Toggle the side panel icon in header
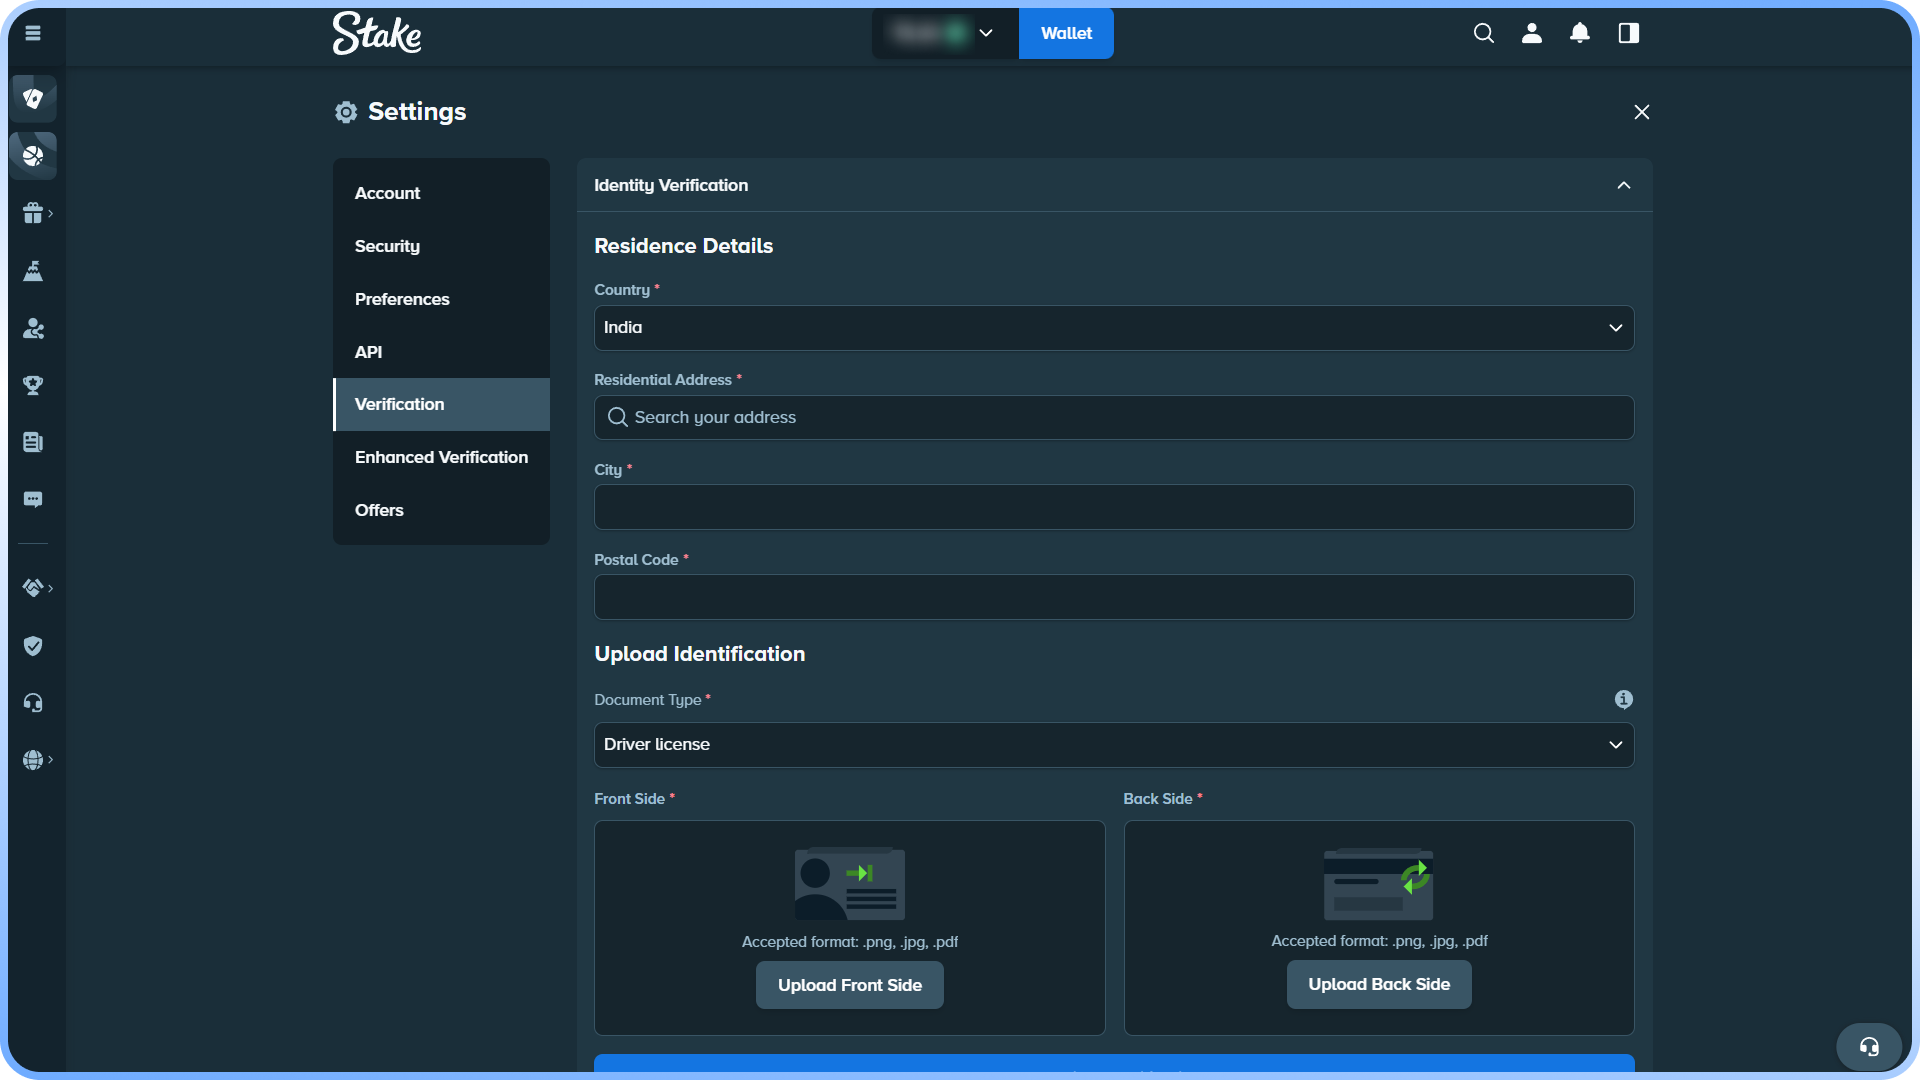This screenshot has width=1920, height=1080. coord(1629,33)
